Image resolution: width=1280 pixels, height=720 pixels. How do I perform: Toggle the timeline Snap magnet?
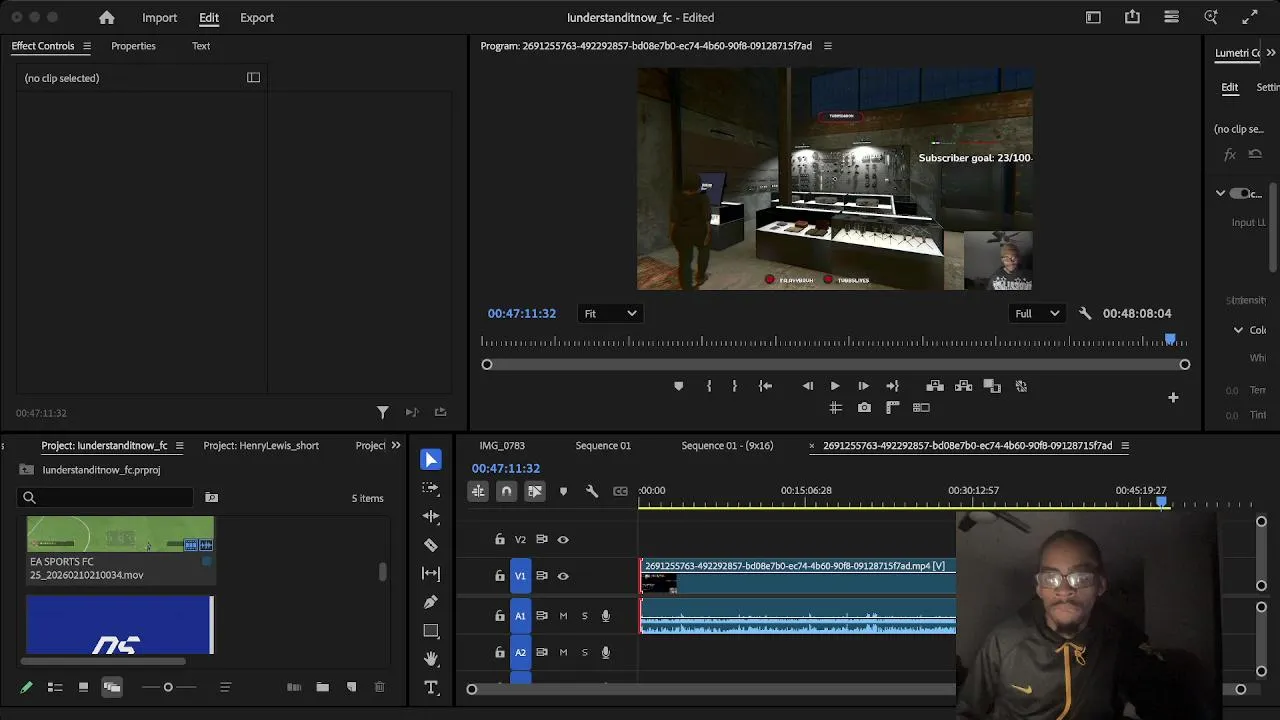[x=506, y=491]
